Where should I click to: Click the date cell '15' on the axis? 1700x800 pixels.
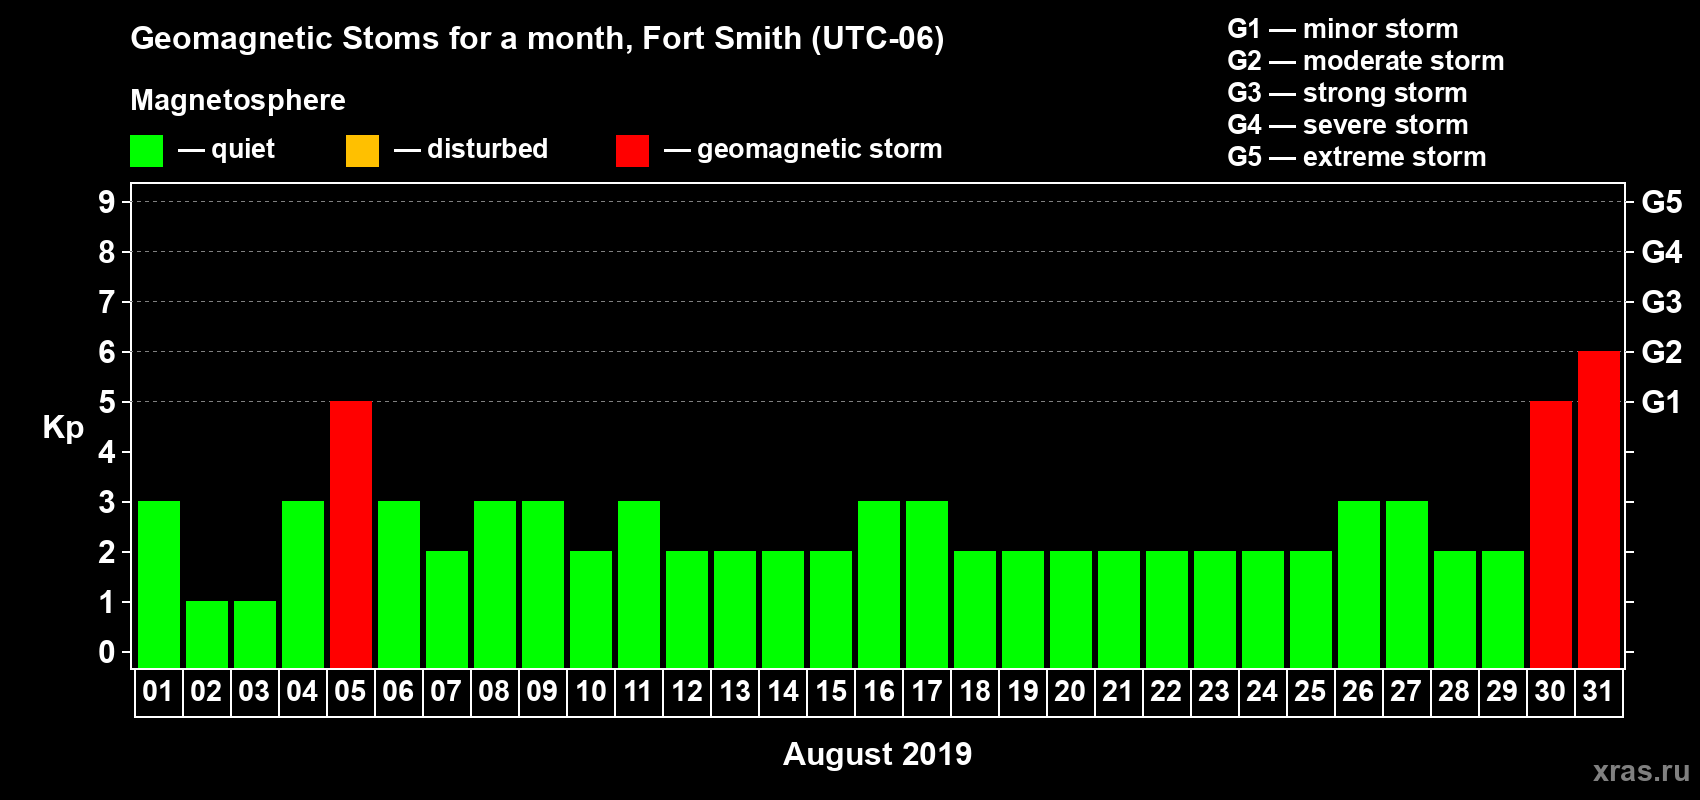[x=831, y=692]
